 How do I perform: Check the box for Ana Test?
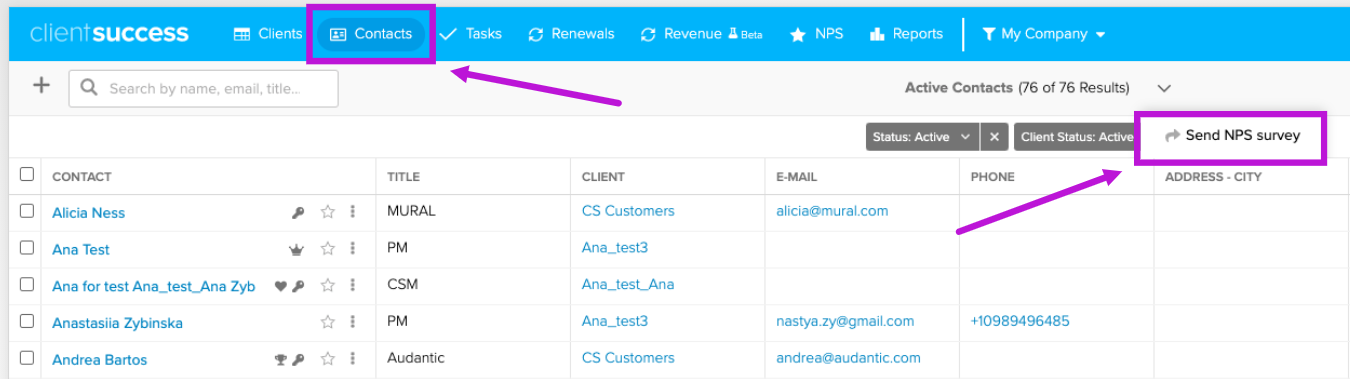[x=27, y=248]
